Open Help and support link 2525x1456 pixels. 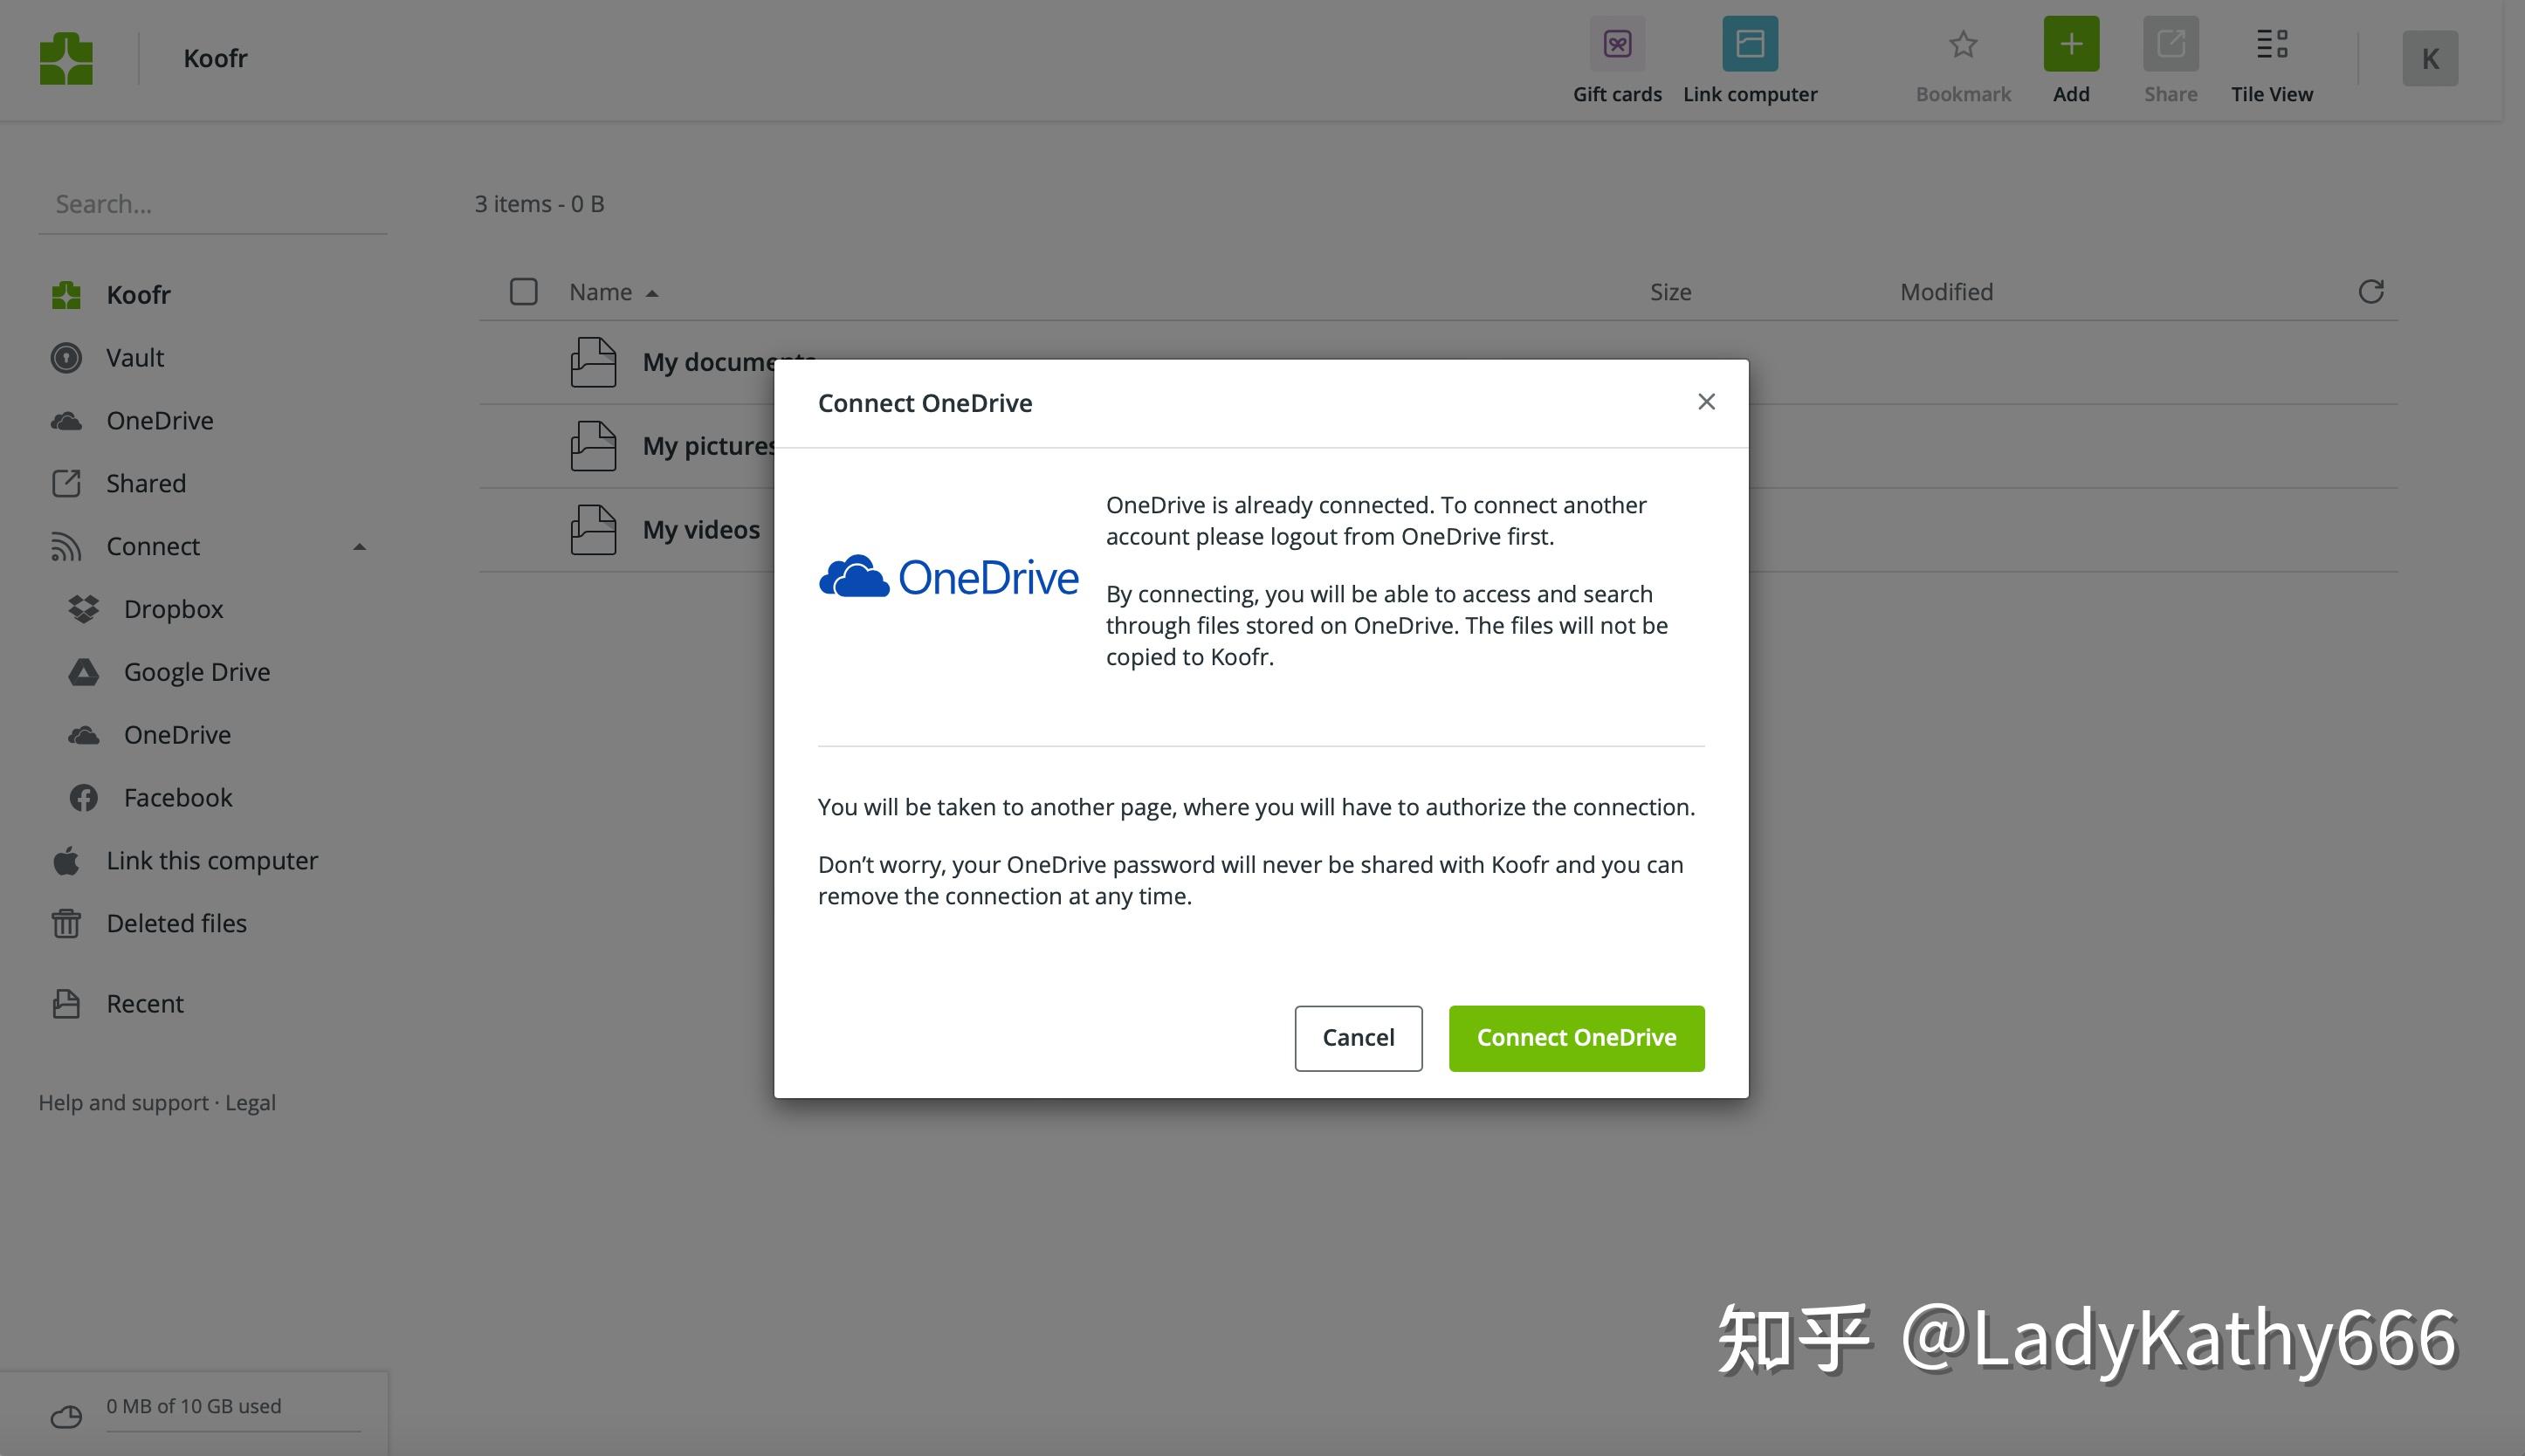click(x=121, y=1101)
